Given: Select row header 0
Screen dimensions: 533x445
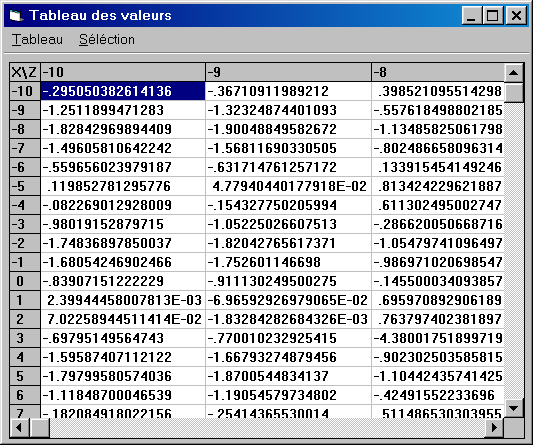Looking at the screenshot, I should [x=25, y=281].
